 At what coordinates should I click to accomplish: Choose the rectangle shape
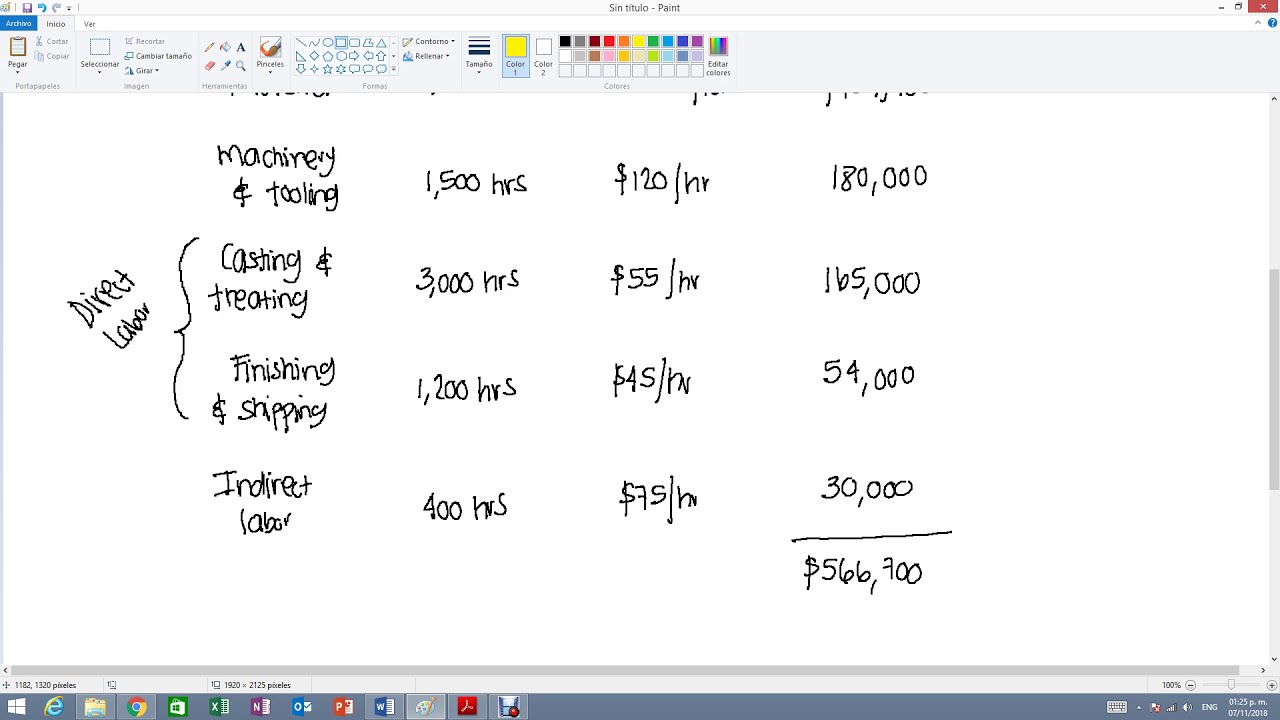coord(341,43)
